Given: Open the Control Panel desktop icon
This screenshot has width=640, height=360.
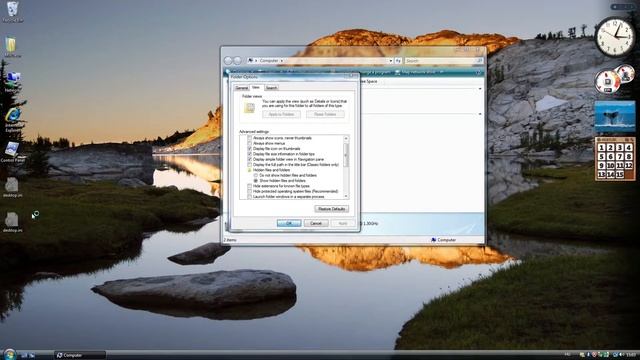Looking at the screenshot, I should [x=12, y=152].
